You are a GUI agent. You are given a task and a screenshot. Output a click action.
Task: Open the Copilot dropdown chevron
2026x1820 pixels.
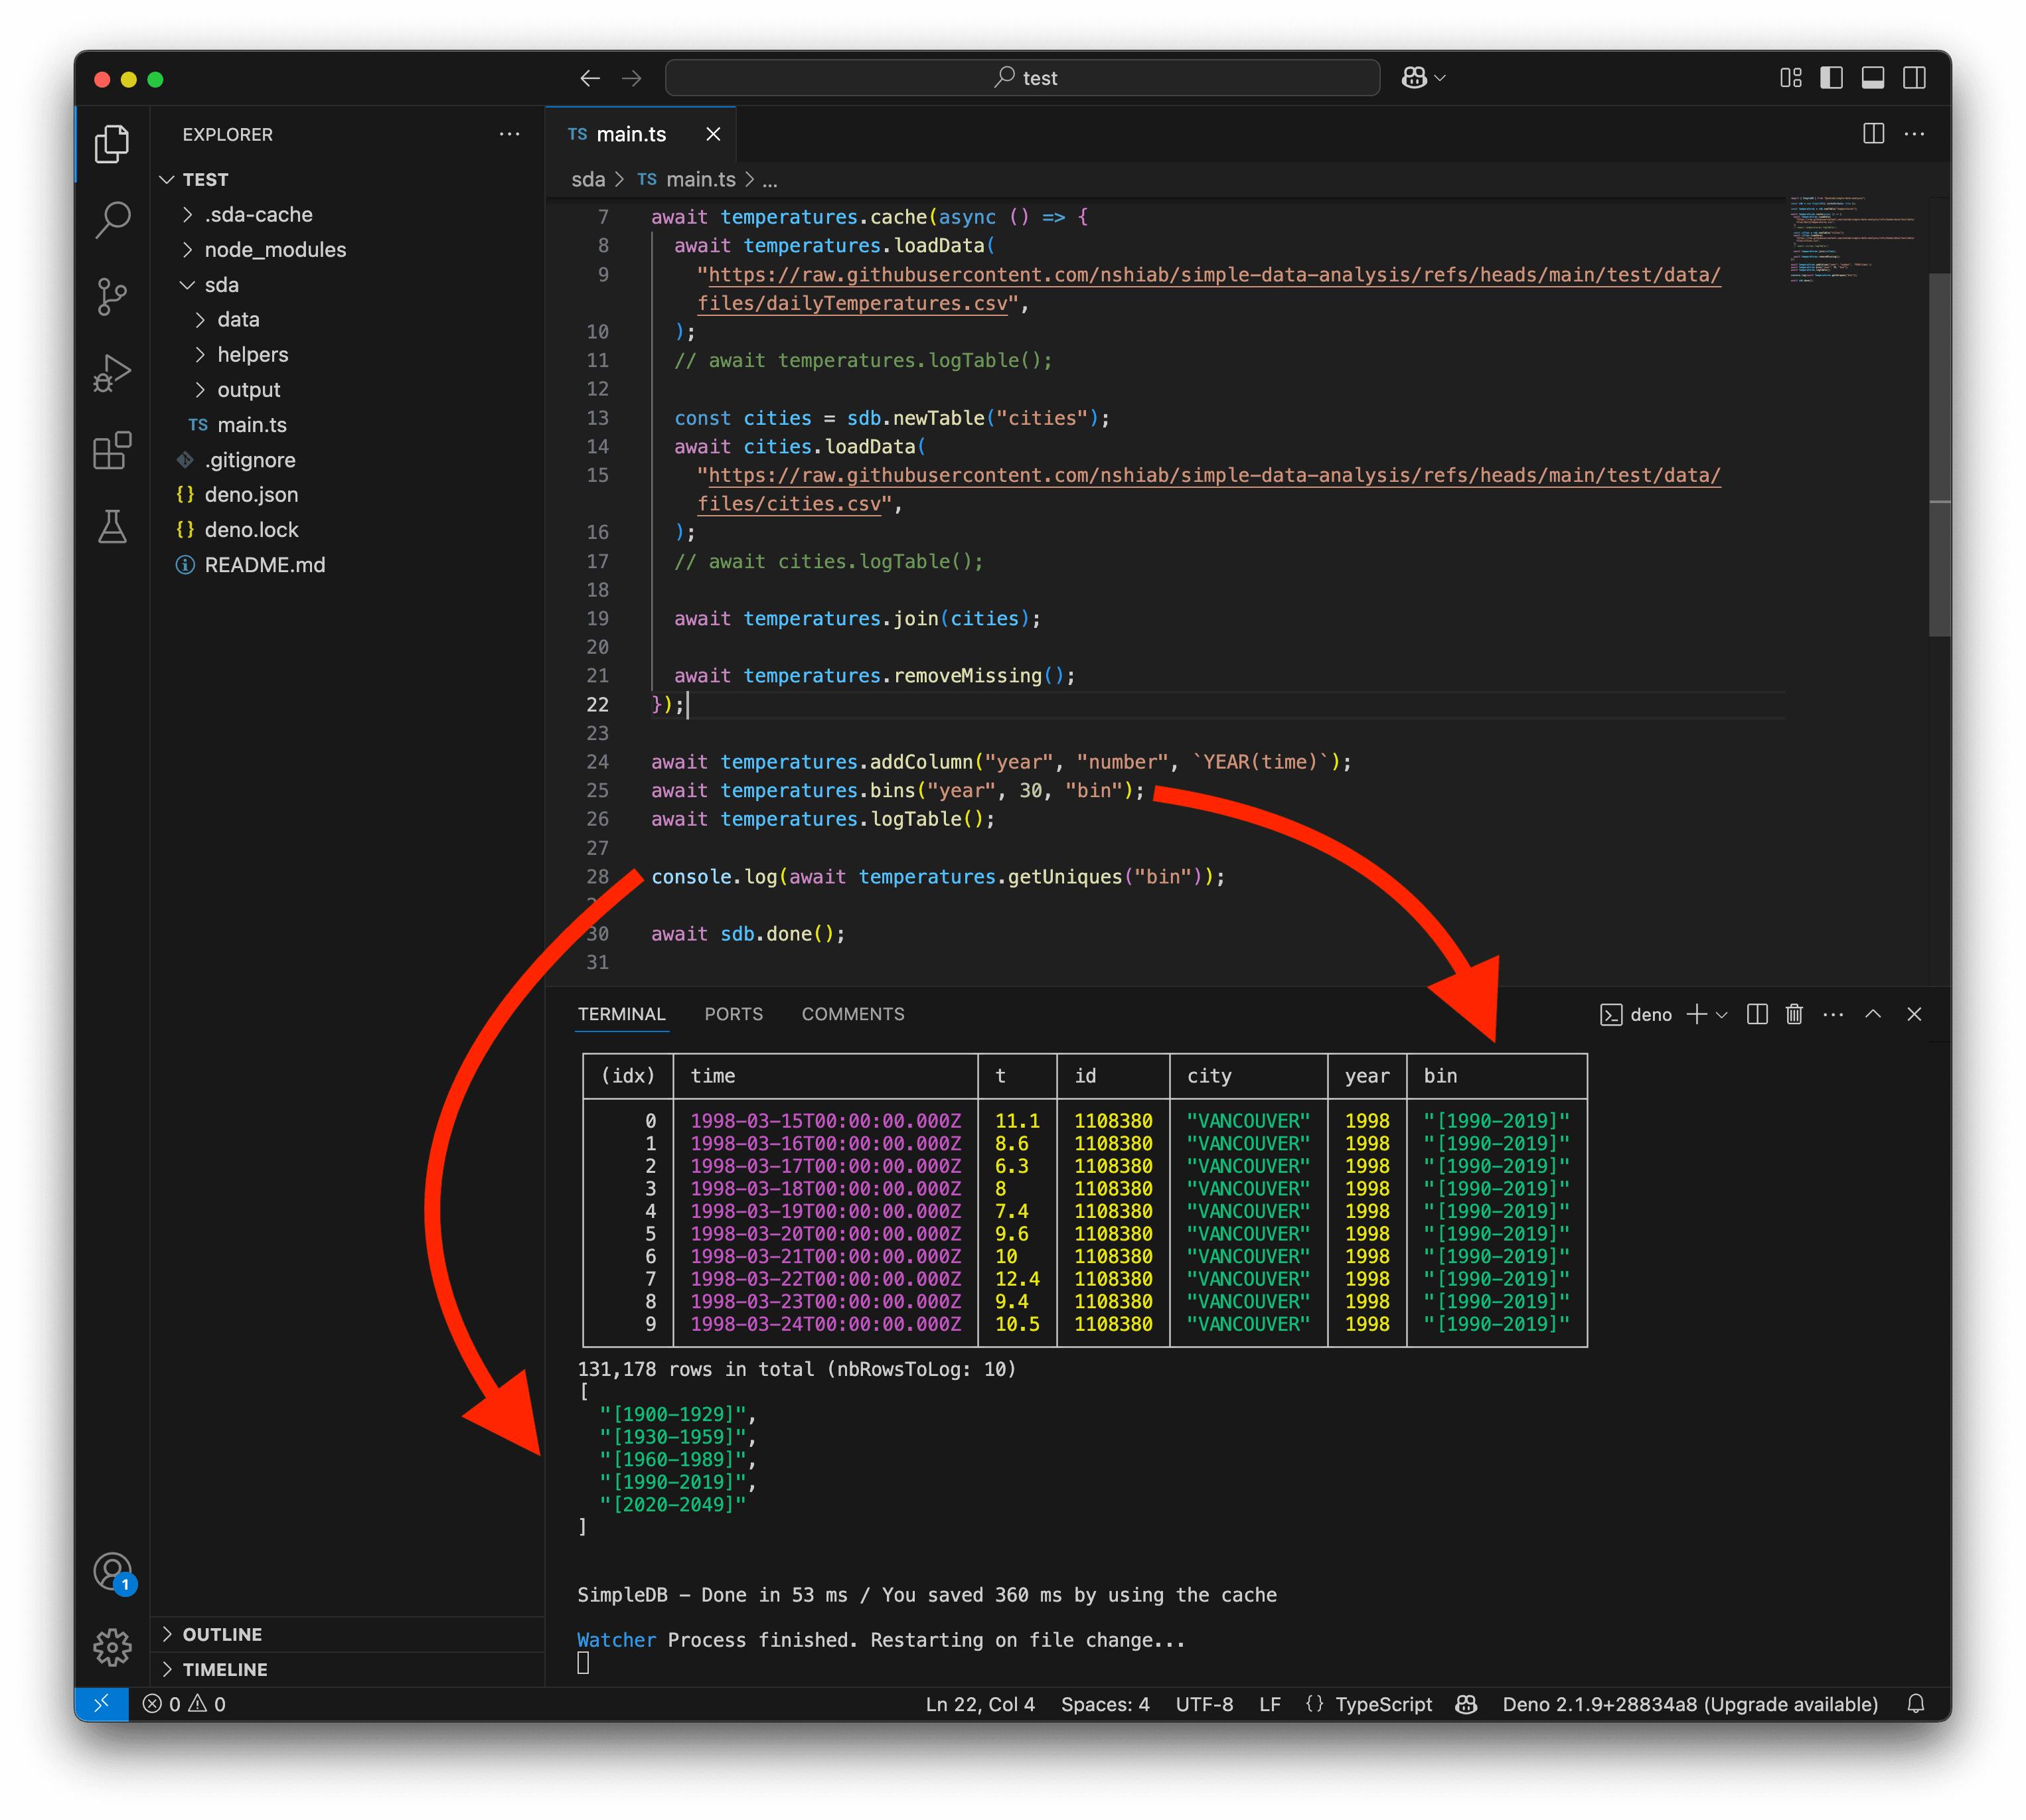point(1440,78)
